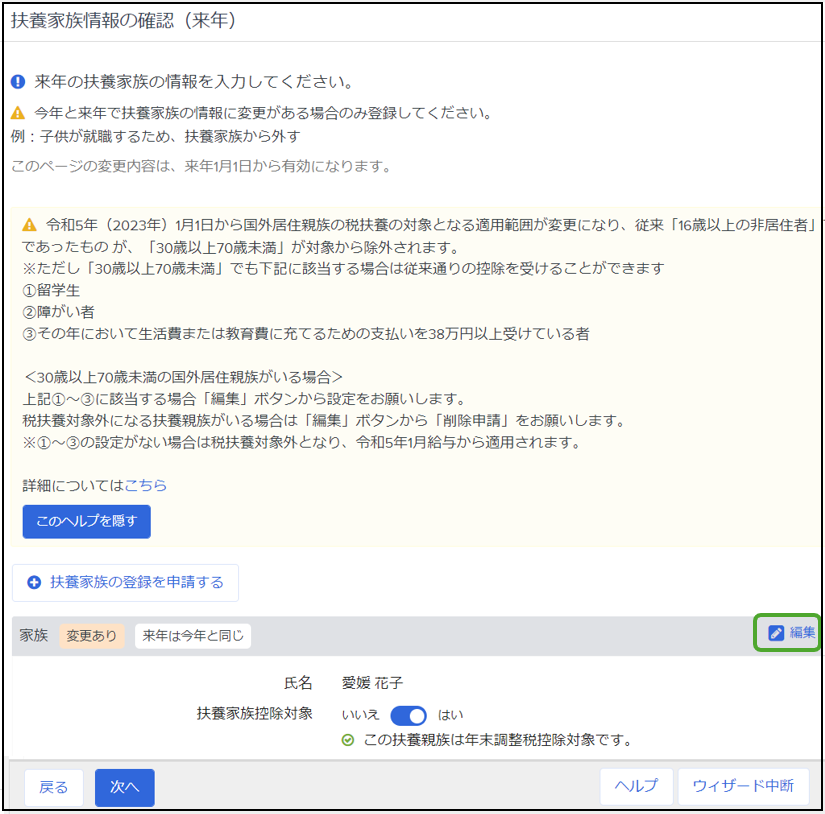Click the line ①留学生

[51, 290]
